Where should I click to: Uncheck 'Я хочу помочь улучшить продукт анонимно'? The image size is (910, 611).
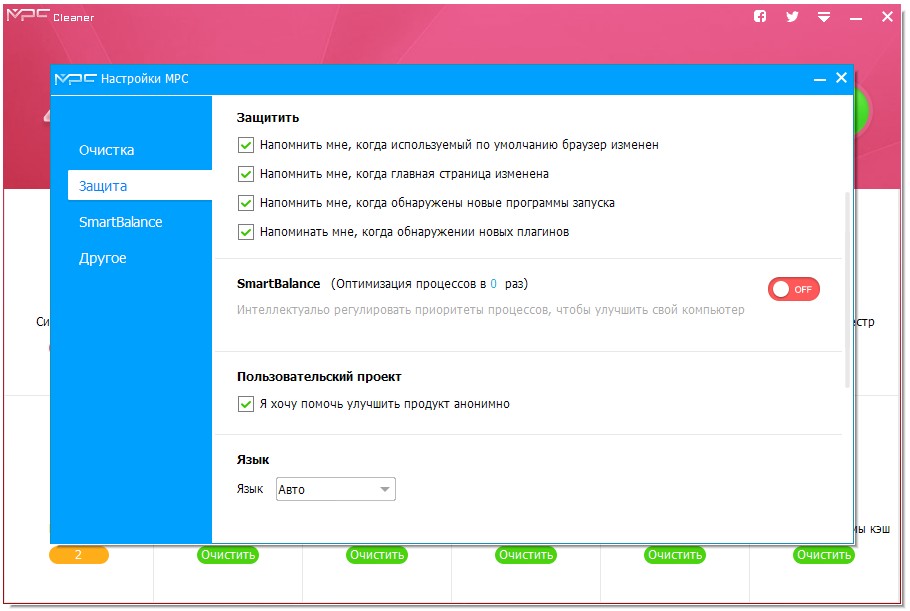245,404
